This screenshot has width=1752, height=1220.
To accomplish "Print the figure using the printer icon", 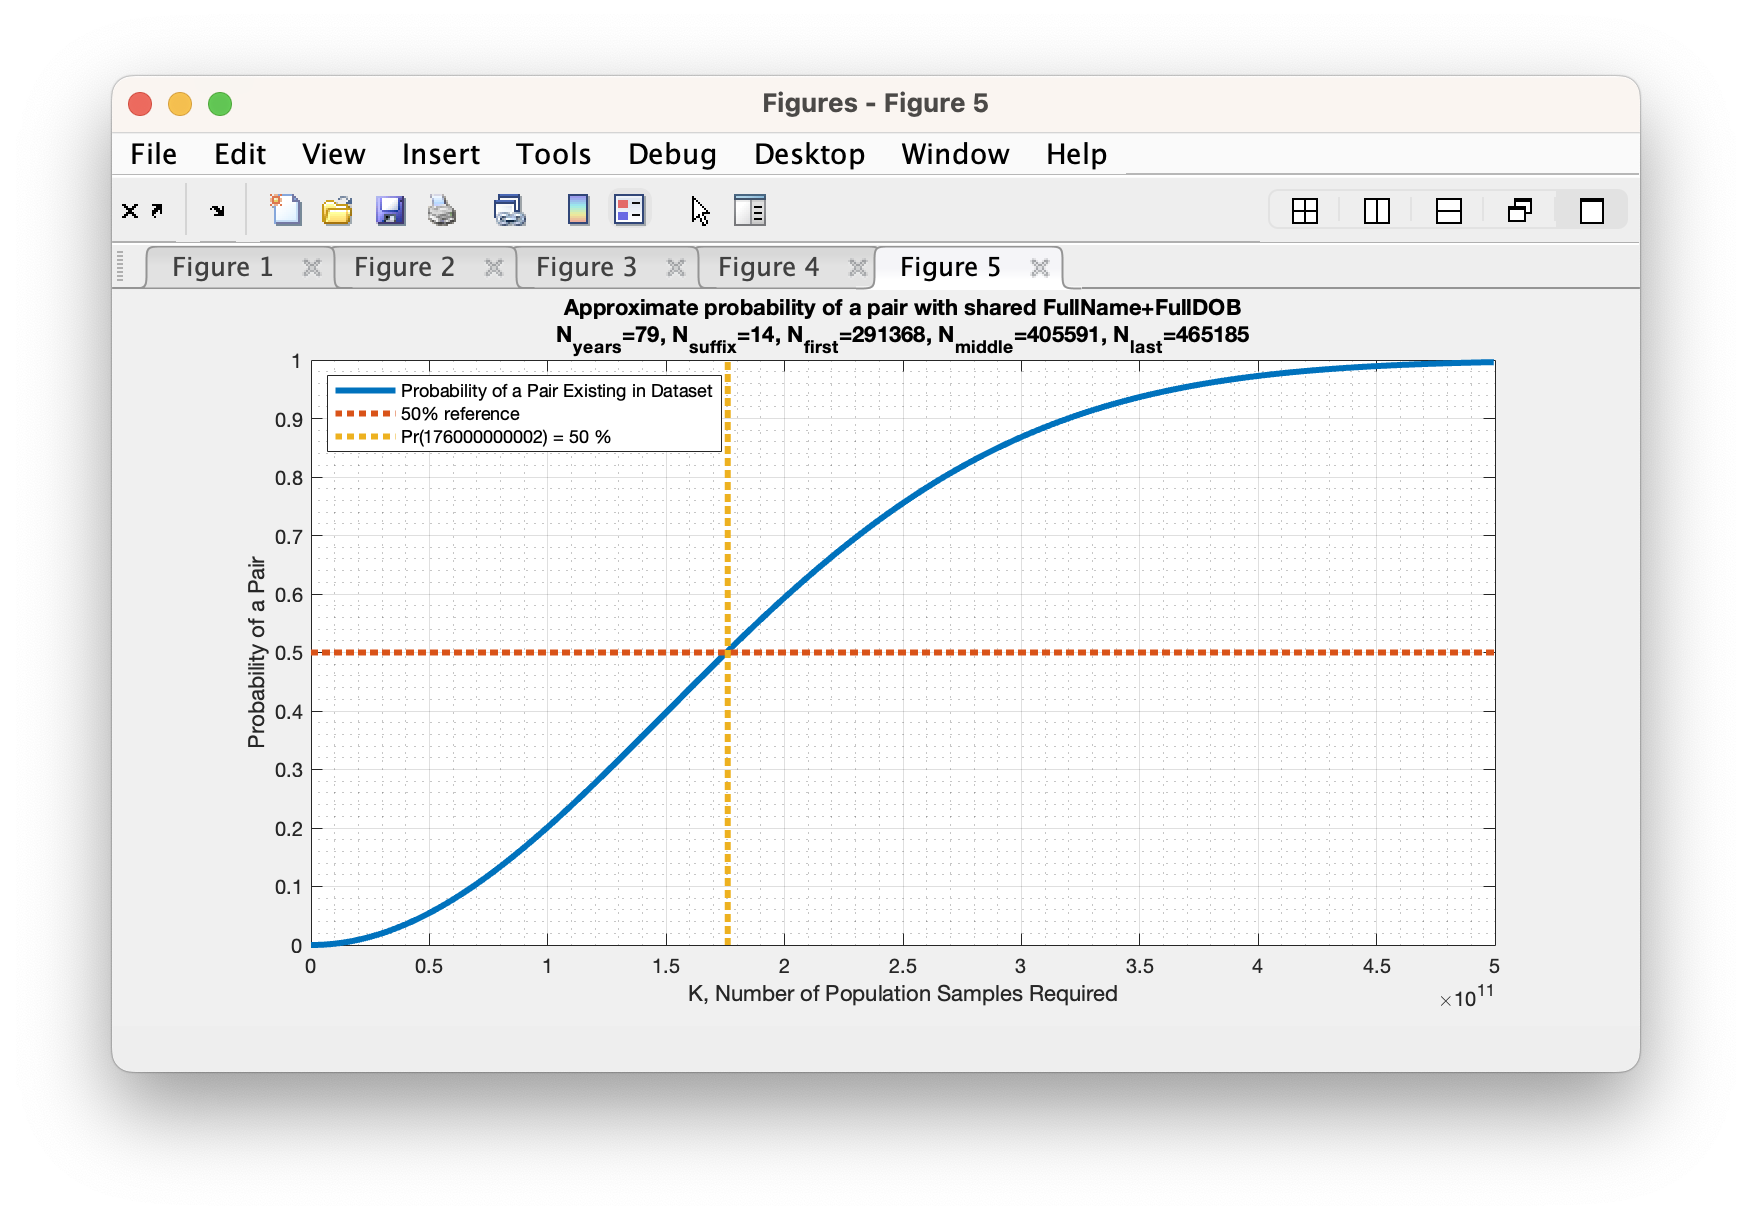I will tap(441, 210).
